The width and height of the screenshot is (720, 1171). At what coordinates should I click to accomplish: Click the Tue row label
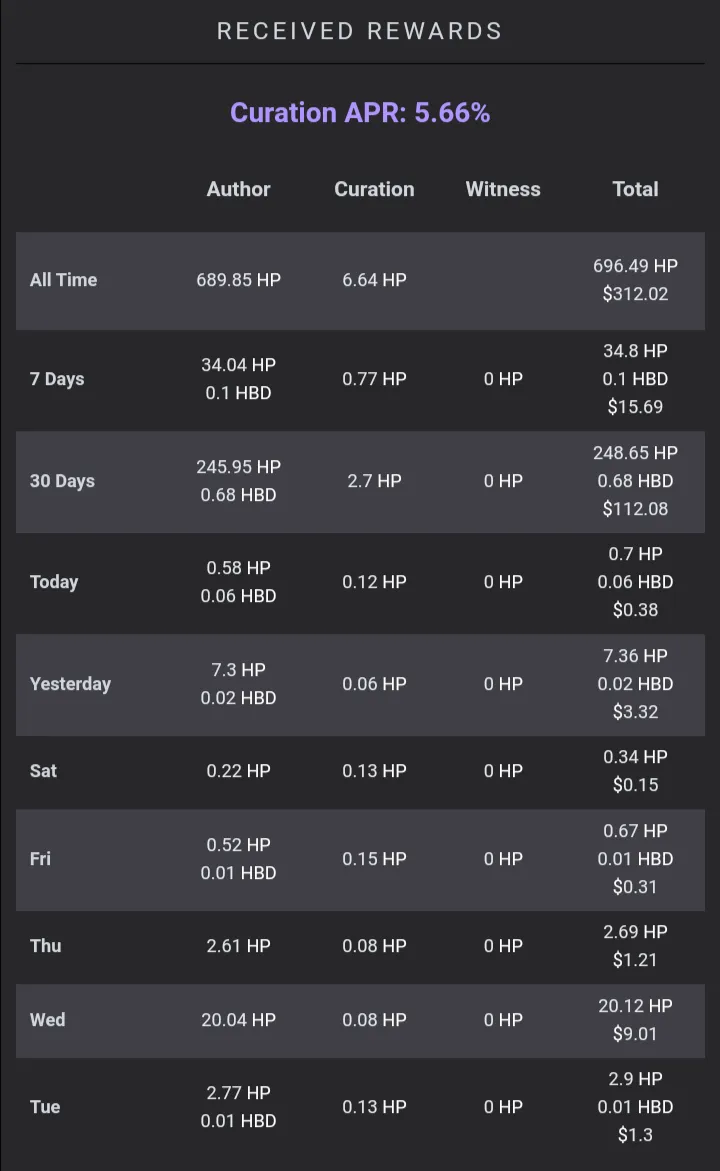[45, 1107]
